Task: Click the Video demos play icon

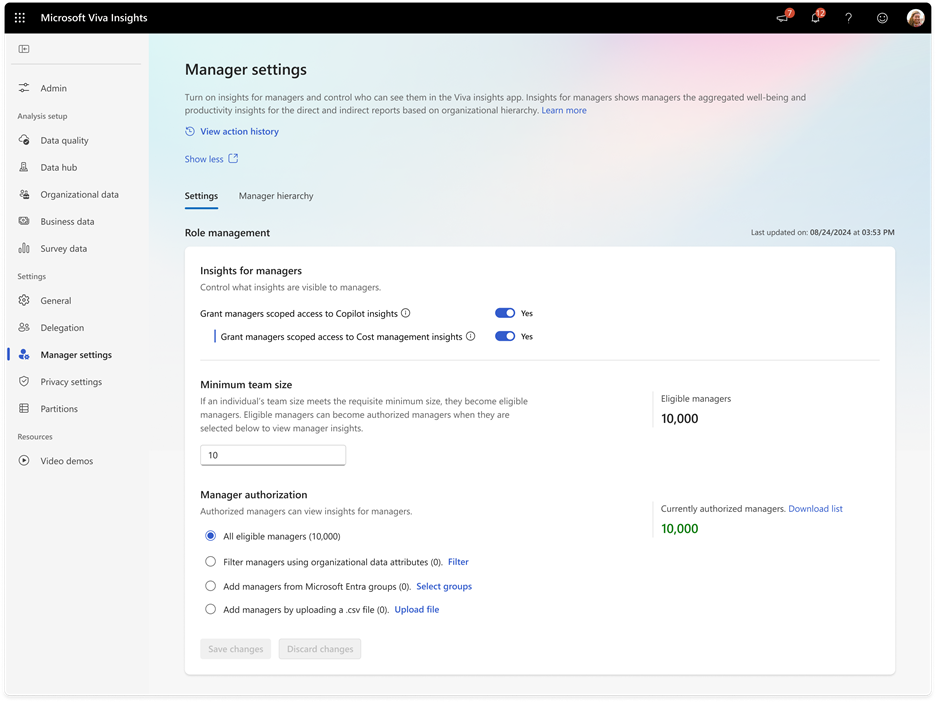Action: [x=24, y=460]
